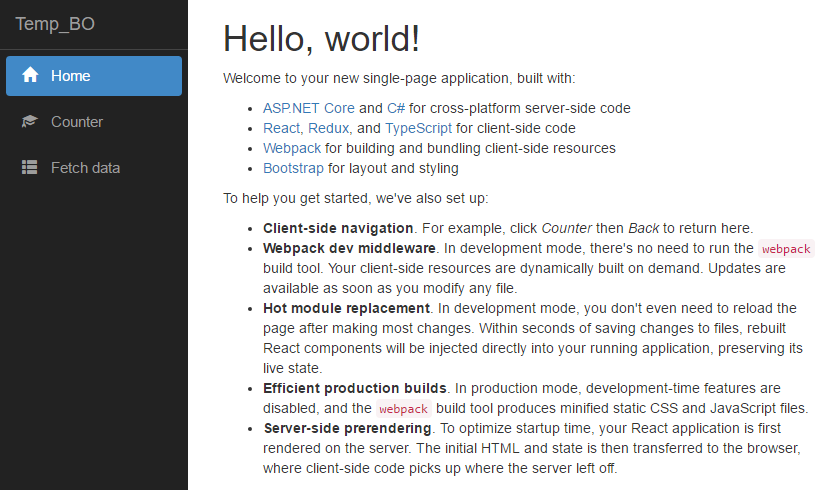Open the Bootstrap link
The image size is (829, 490).
coord(293,168)
